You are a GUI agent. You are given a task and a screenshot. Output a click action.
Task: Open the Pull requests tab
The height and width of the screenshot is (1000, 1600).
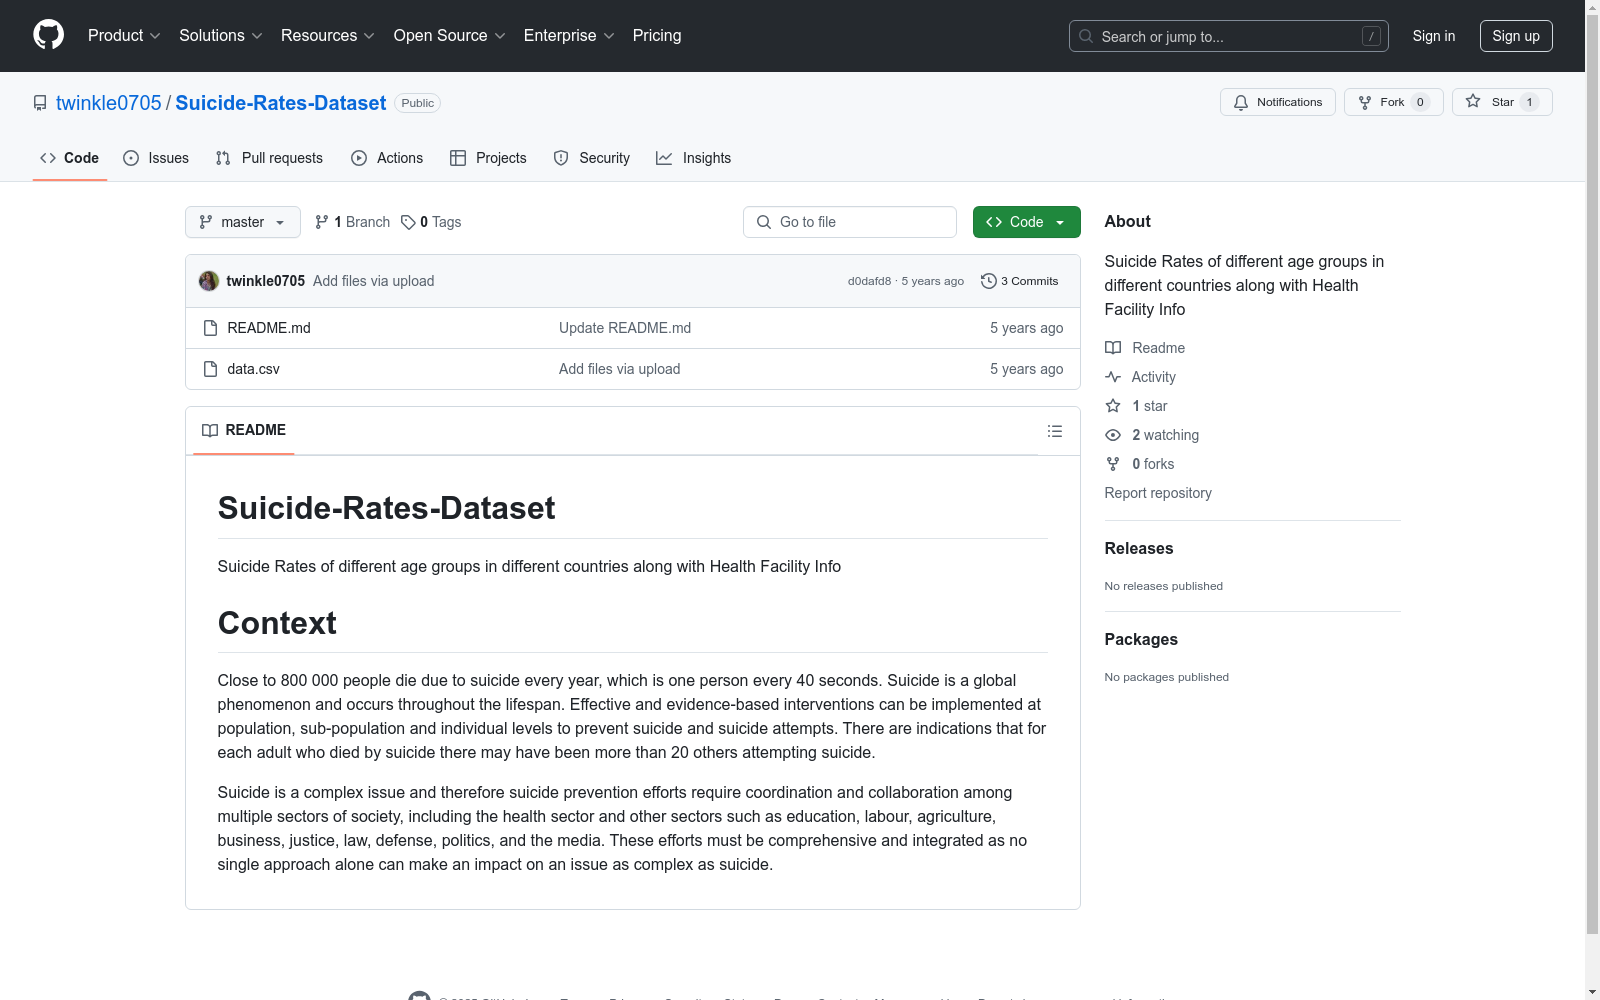pyautogui.click(x=269, y=158)
